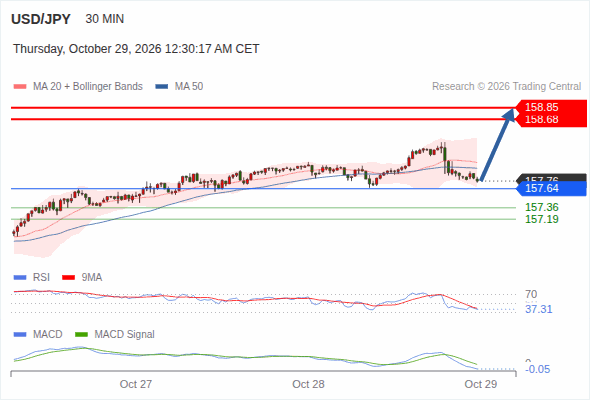
Task: Click the Oct 27 date axis label
Action: pyautogui.click(x=136, y=384)
